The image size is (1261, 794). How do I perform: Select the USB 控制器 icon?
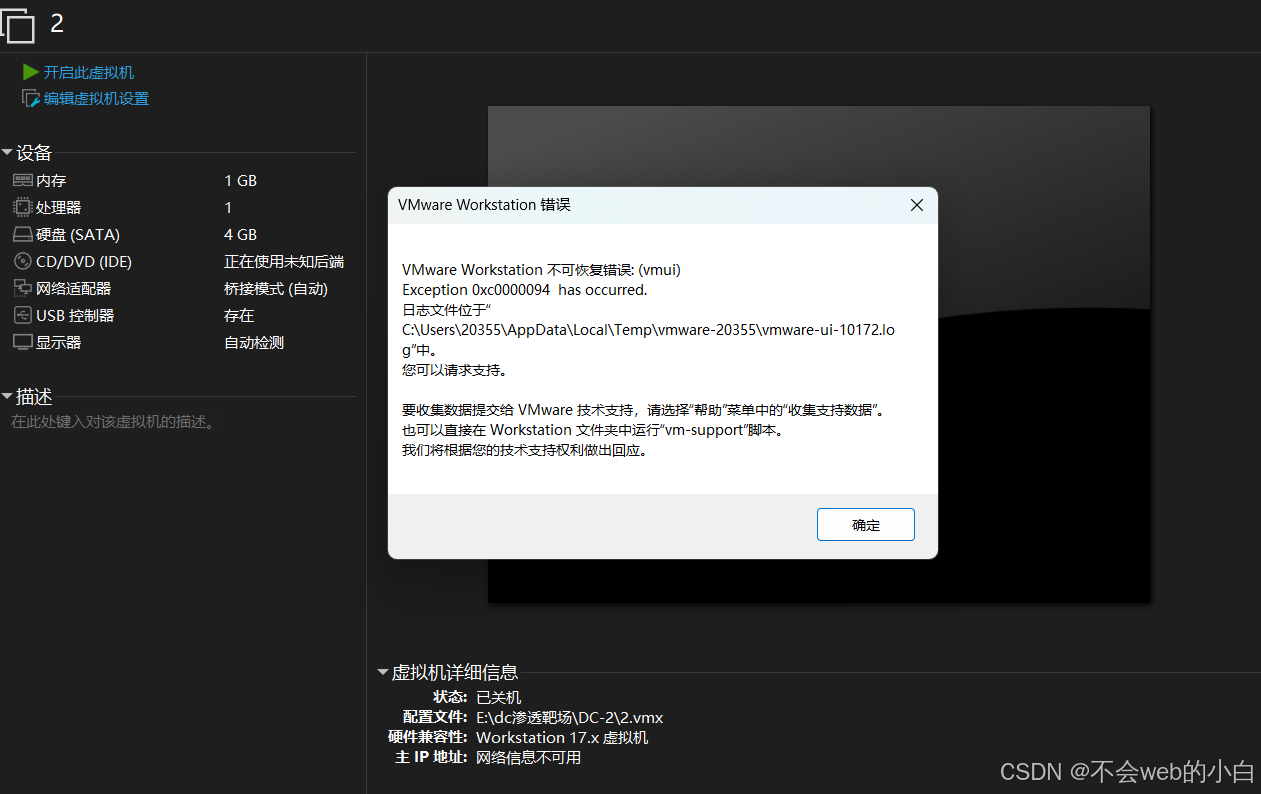(x=22, y=315)
